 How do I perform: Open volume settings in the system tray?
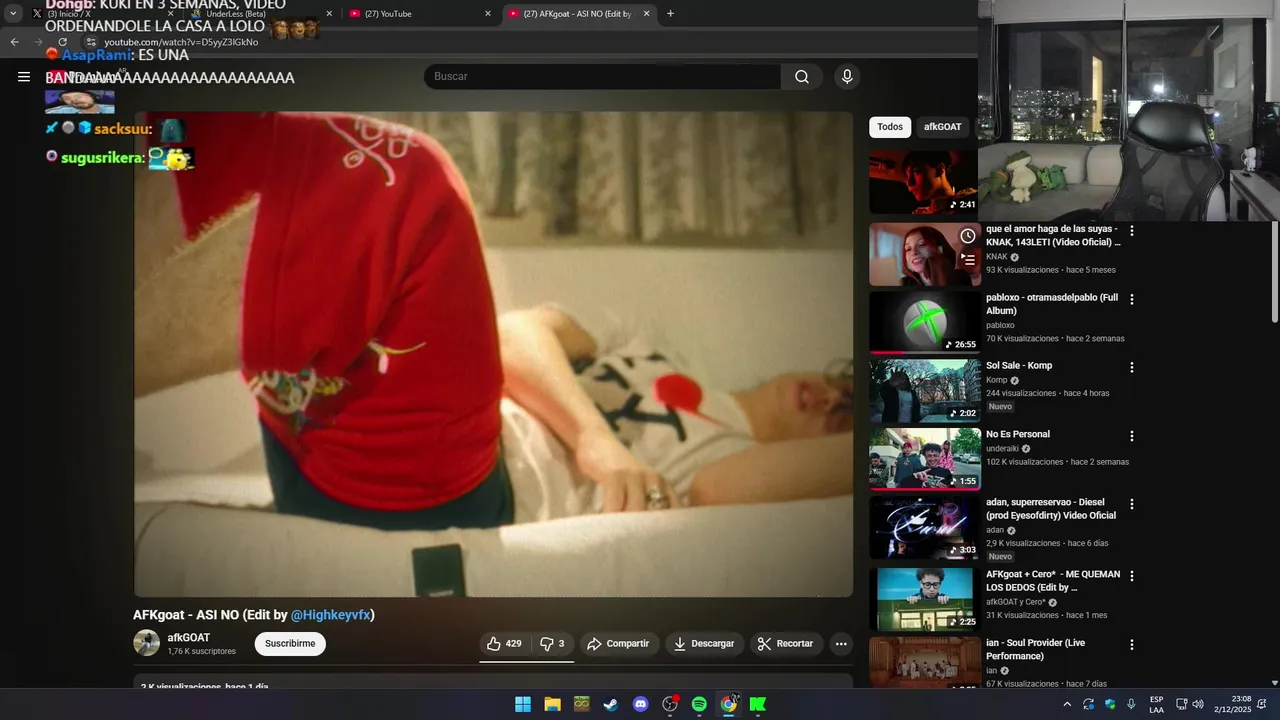[1198, 704]
